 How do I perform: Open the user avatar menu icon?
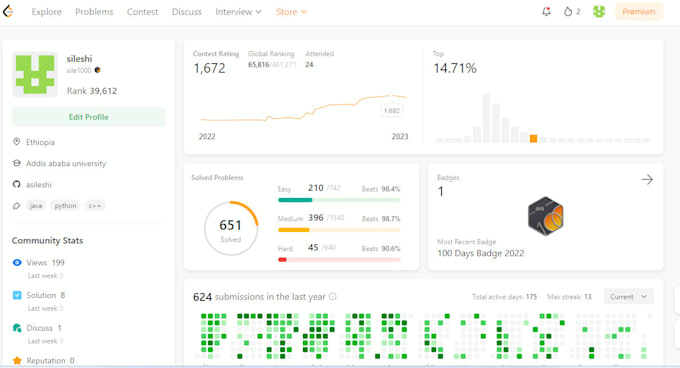click(599, 12)
